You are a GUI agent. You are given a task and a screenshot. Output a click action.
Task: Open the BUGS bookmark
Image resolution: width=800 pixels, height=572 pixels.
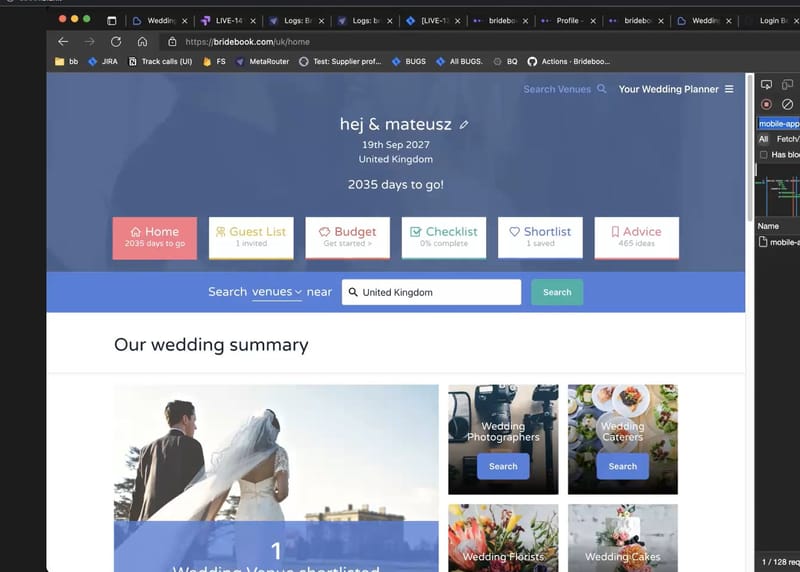click(409, 61)
